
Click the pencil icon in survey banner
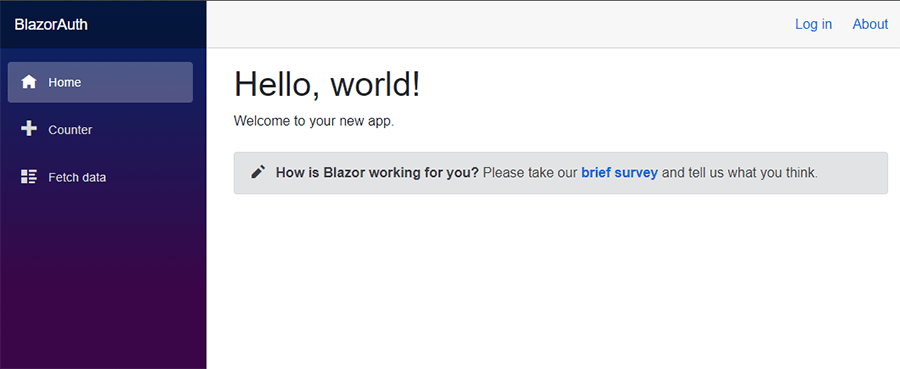pos(258,172)
